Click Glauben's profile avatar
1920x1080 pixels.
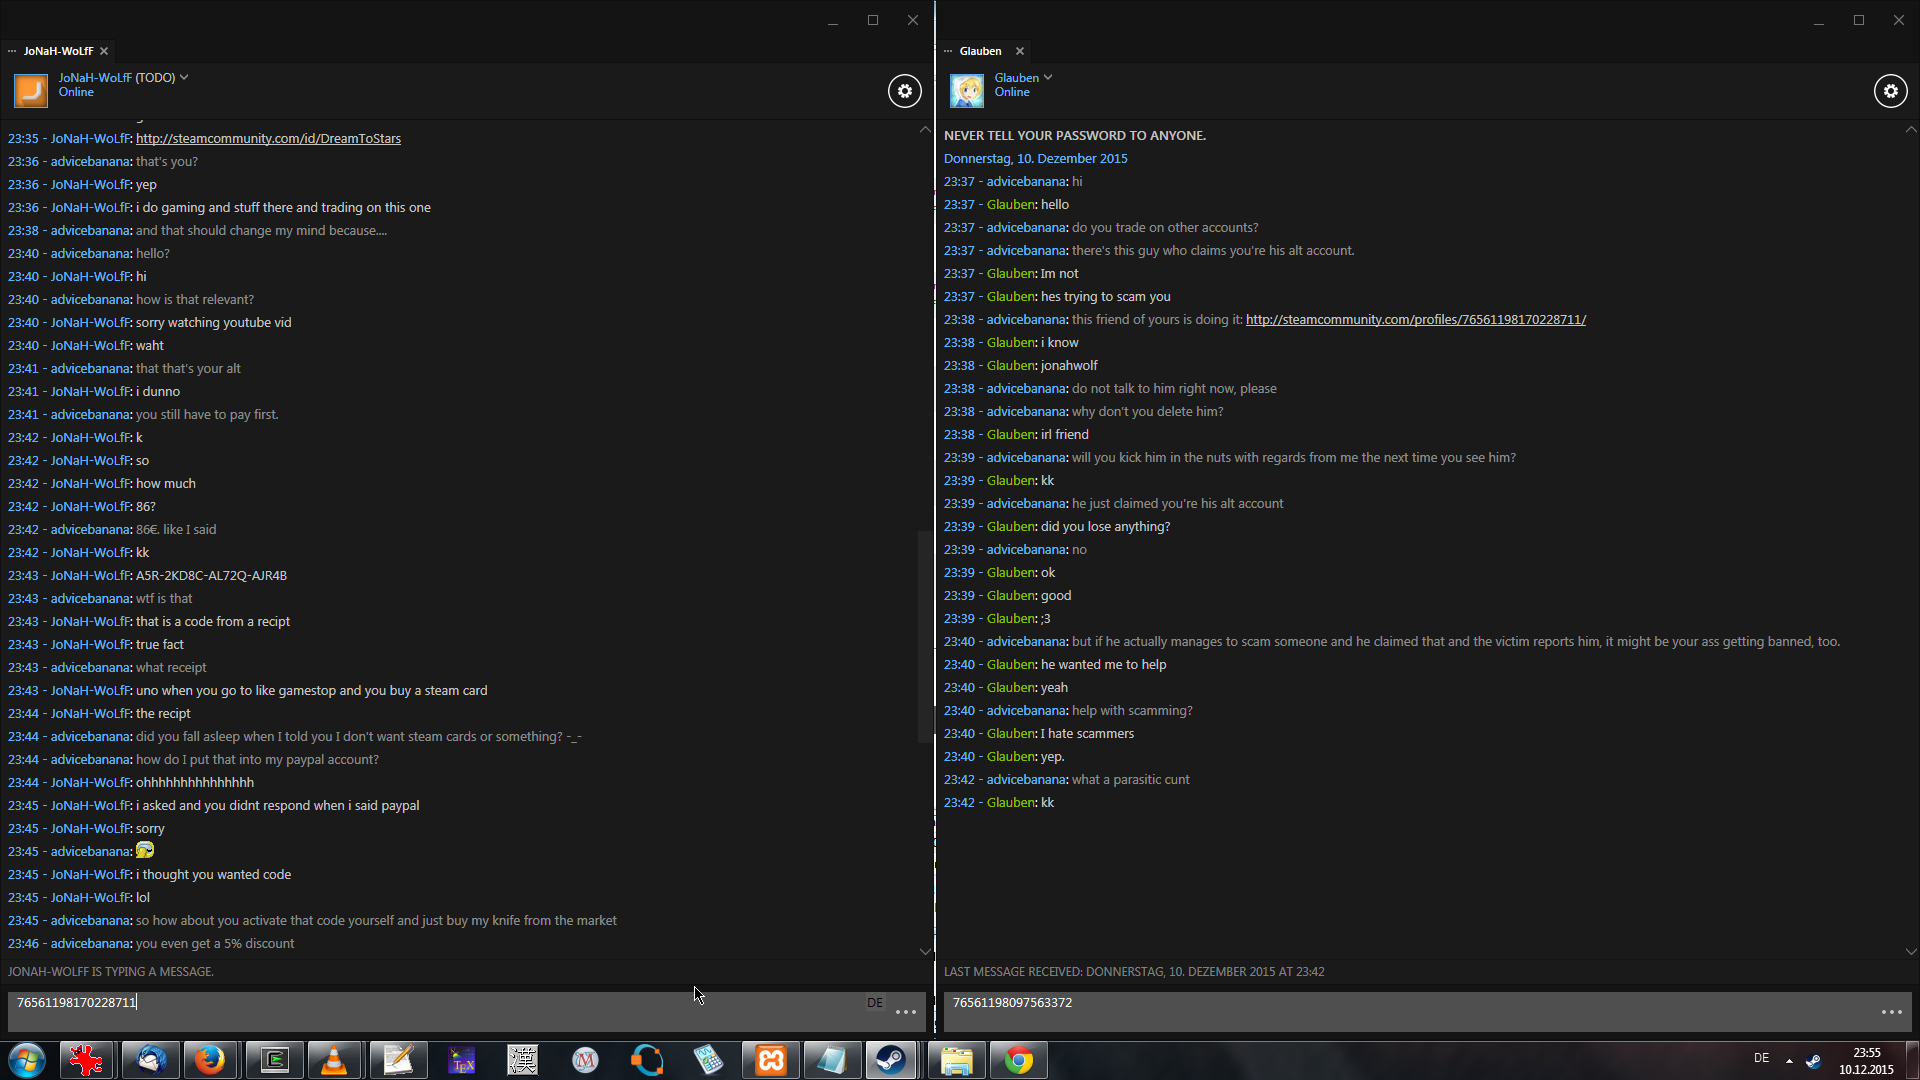point(966,90)
